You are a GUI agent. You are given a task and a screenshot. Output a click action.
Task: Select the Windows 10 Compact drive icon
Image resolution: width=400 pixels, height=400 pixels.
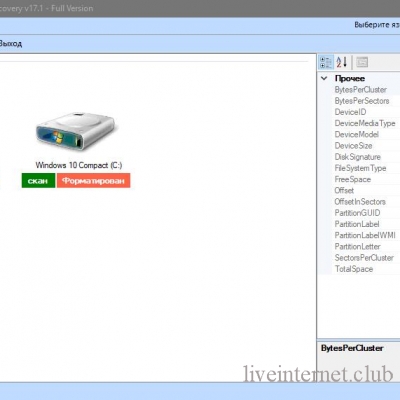[x=75, y=131]
